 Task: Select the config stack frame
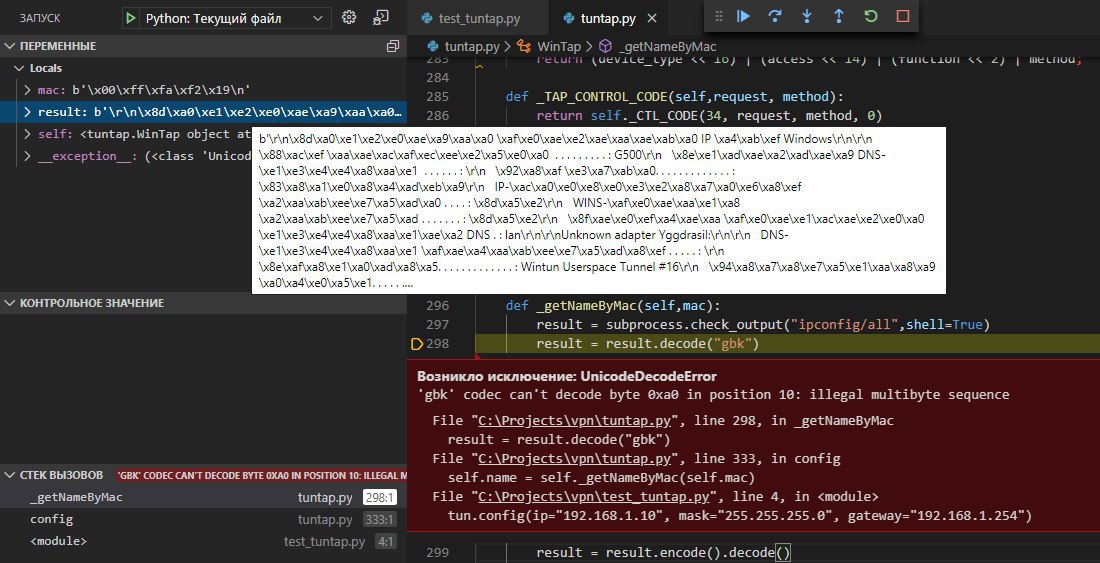(203, 520)
